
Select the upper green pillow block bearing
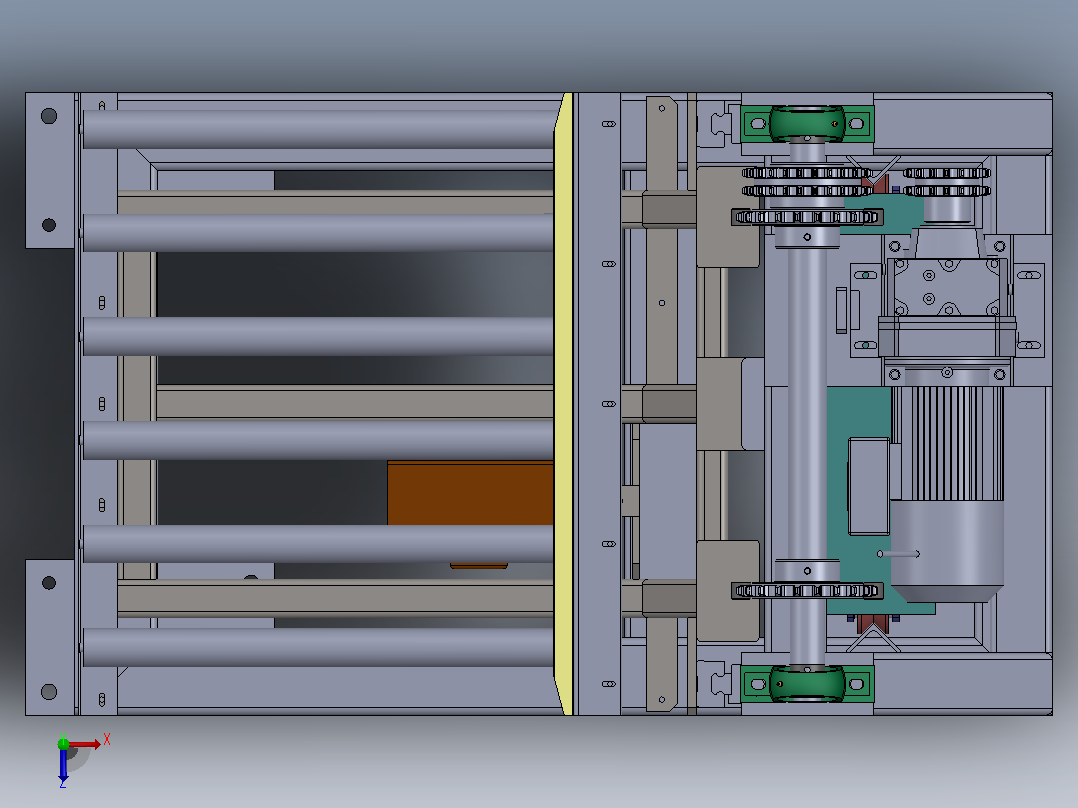(x=807, y=124)
